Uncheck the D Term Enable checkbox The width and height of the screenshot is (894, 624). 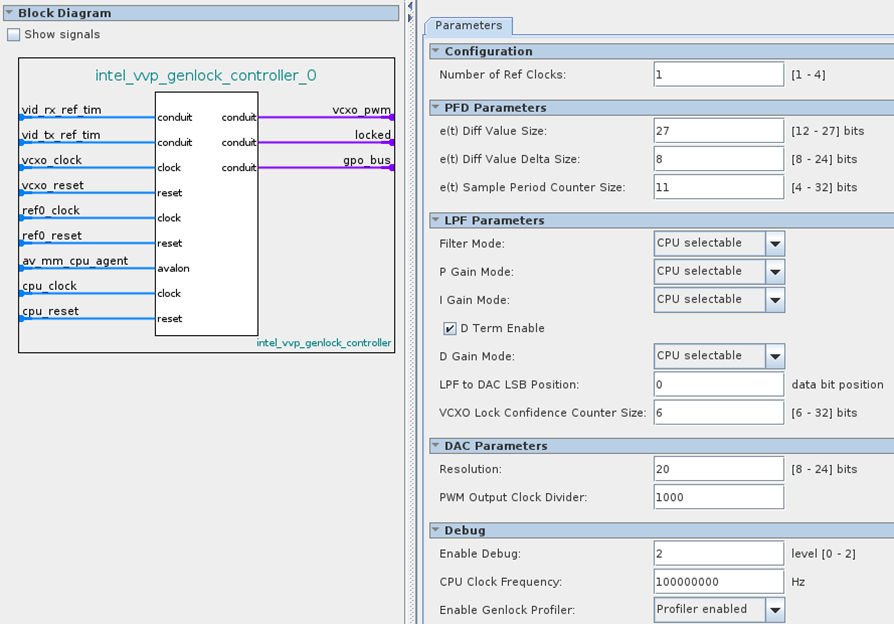click(450, 328)
